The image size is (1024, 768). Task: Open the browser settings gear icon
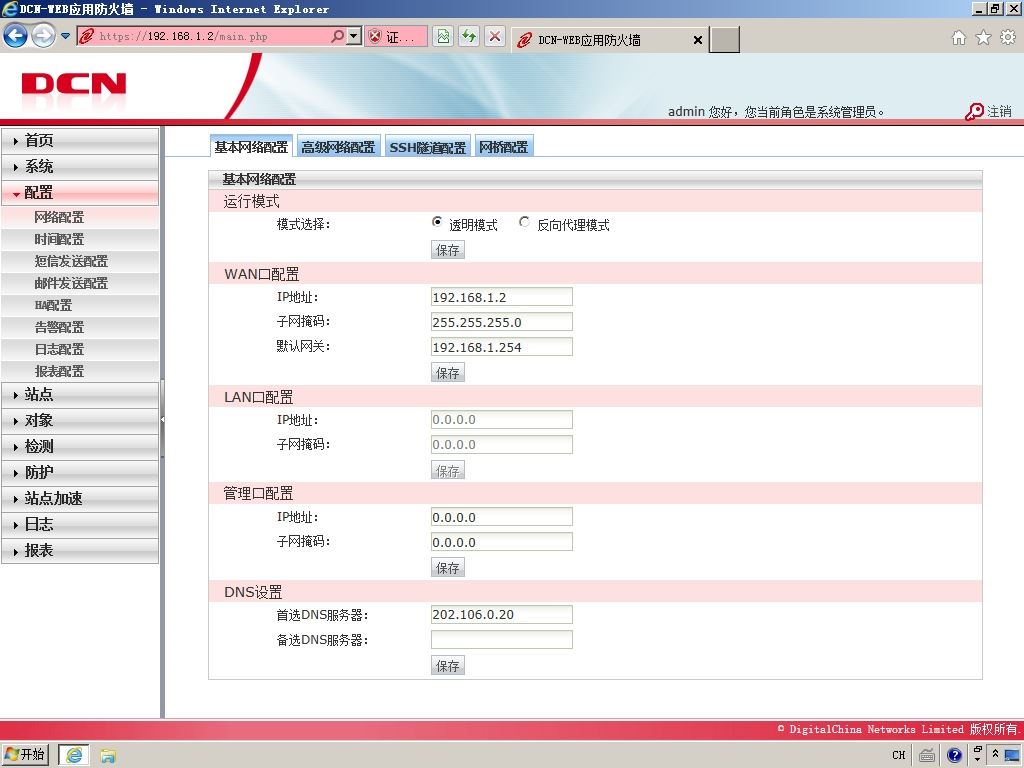[1008, 38]
